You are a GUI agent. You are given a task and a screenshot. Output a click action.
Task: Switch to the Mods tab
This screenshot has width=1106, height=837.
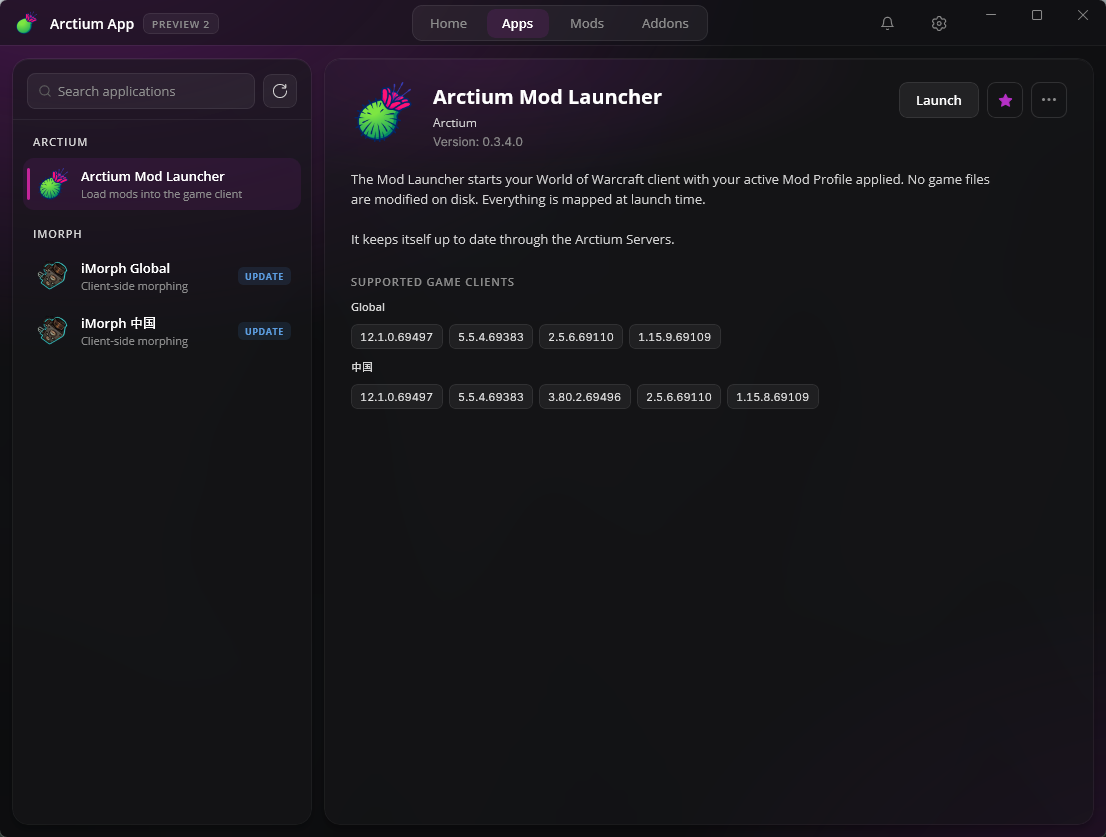point(587,23)
